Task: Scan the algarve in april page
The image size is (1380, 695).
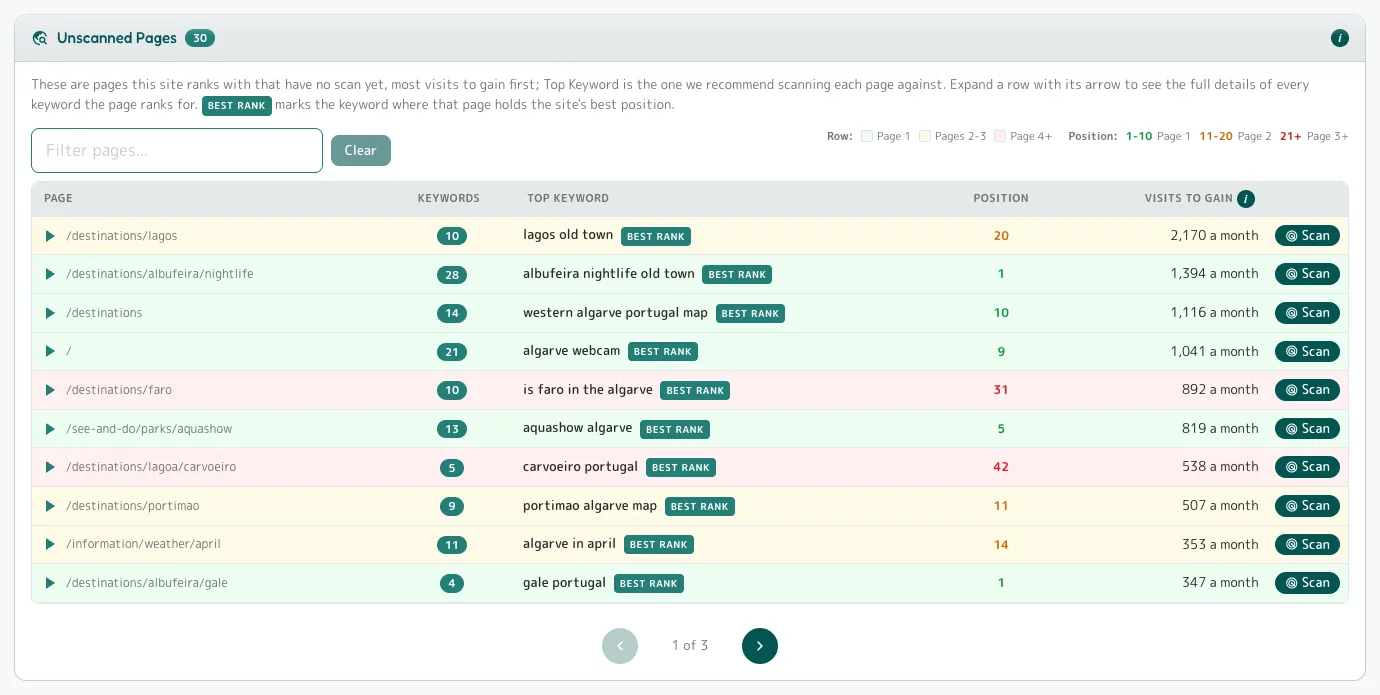Action: 1307,545
